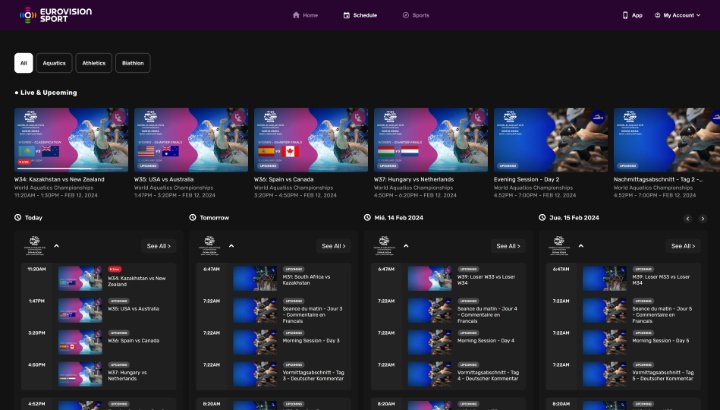Click See All in 15 Feb column

pos(683,246)
